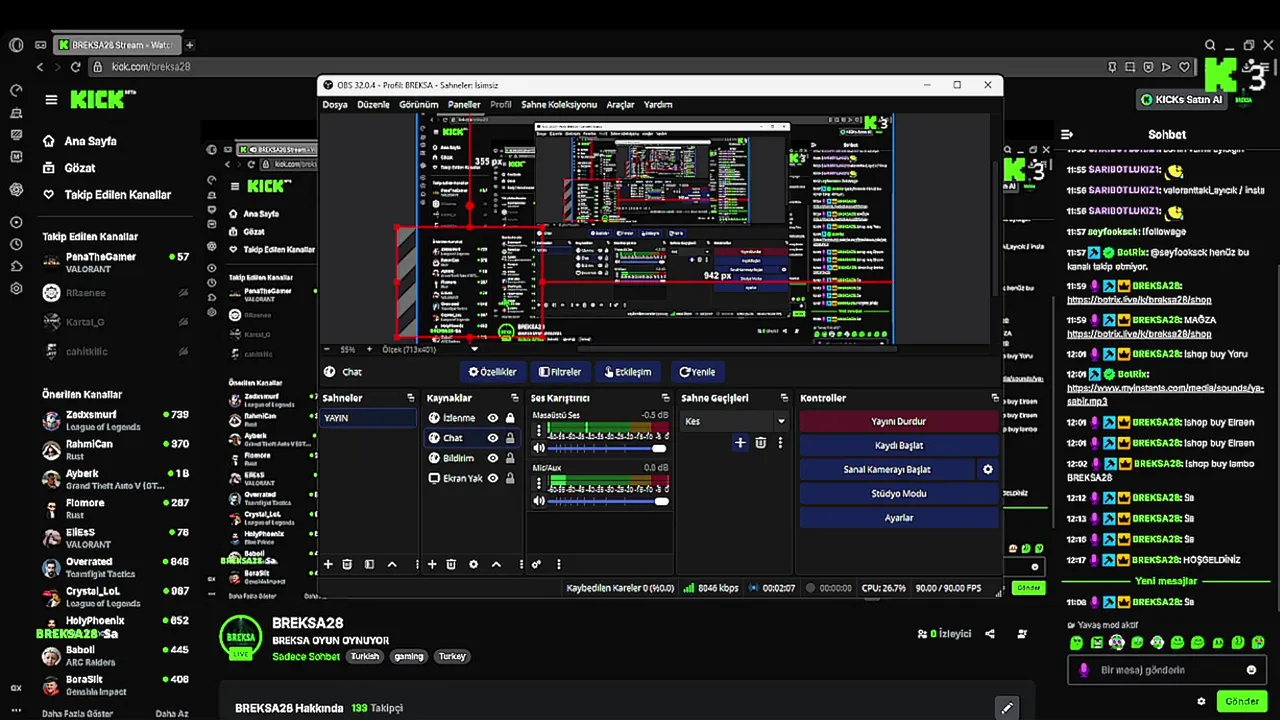Open Filtreler for selected source
Image resolution: width=1280 pixels, height=720 pixels.
[x=560, y=372]
